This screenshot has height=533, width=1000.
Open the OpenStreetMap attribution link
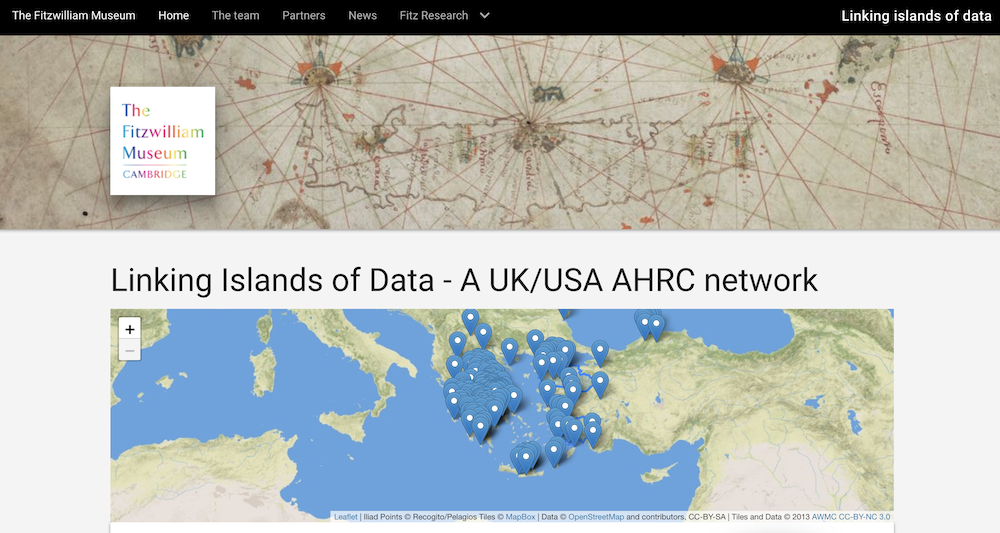[x=596, y=517]
